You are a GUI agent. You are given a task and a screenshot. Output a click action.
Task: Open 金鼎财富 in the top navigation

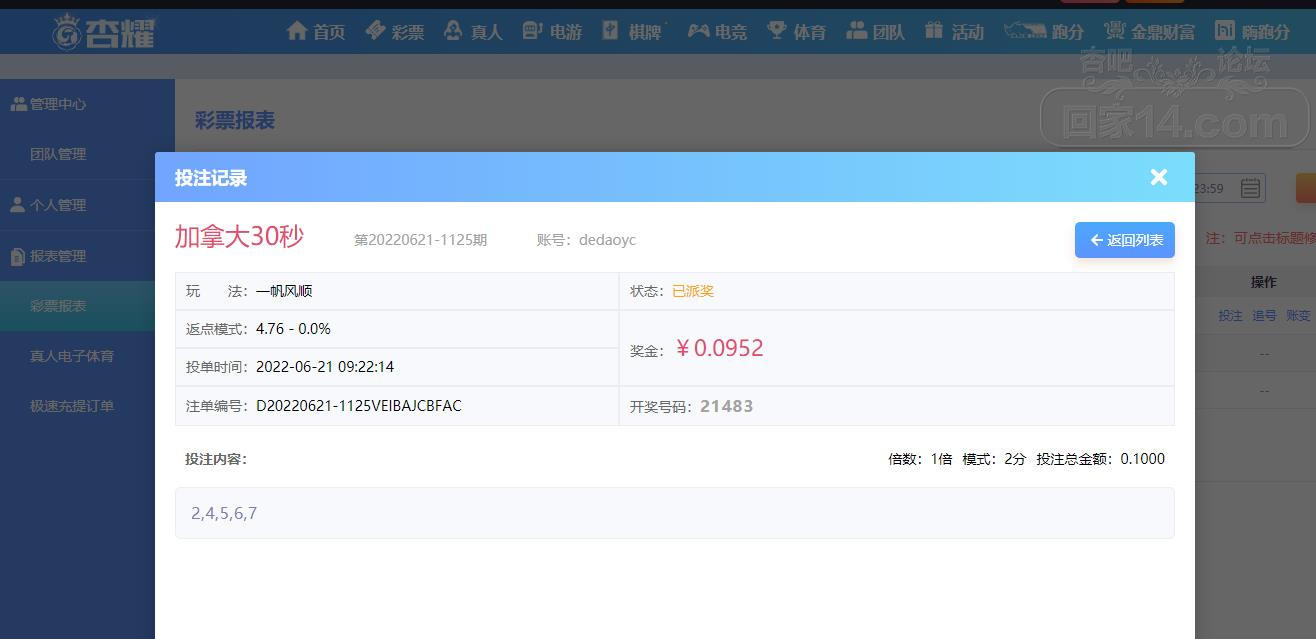point(1149,32)
